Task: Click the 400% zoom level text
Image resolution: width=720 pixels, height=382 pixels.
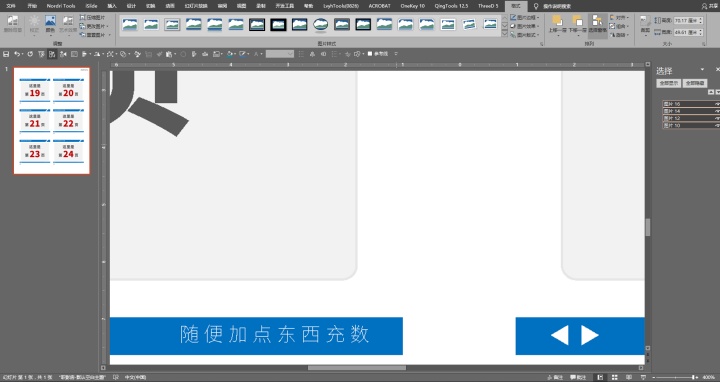Action: 709,377
